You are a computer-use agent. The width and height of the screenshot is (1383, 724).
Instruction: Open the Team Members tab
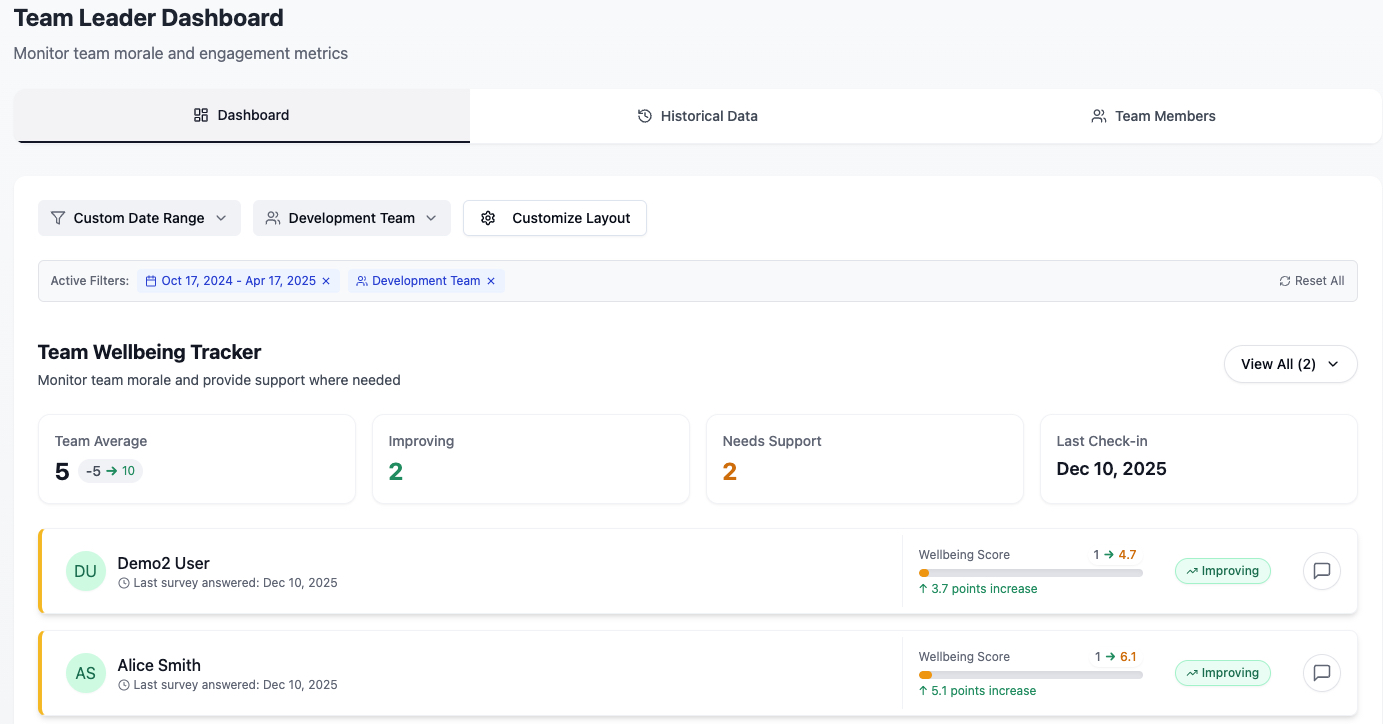pos(1153,116)
